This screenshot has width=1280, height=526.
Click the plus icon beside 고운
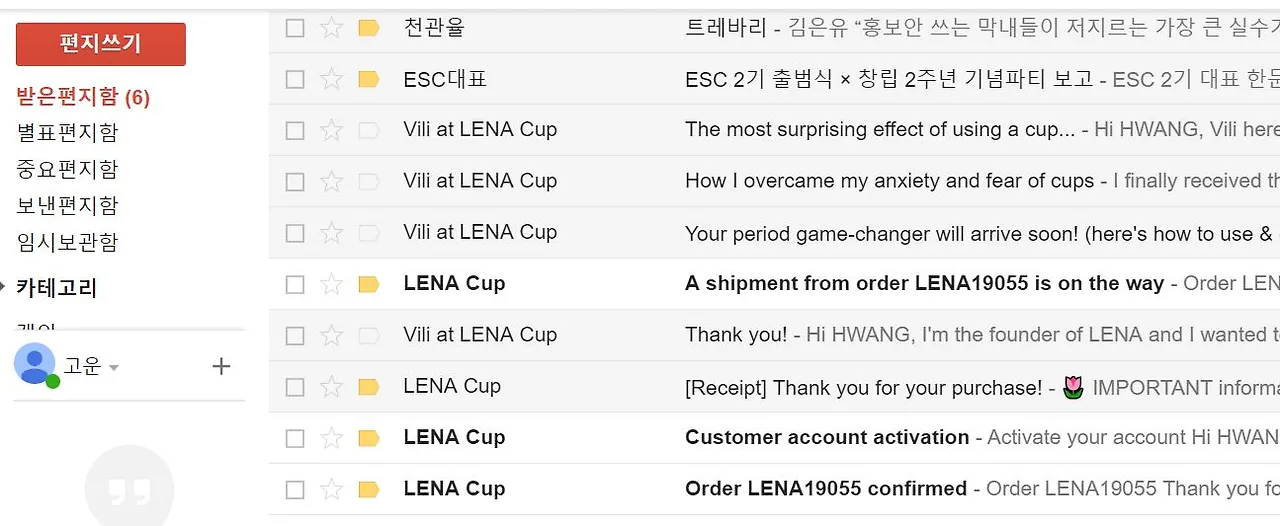point(222,366)
